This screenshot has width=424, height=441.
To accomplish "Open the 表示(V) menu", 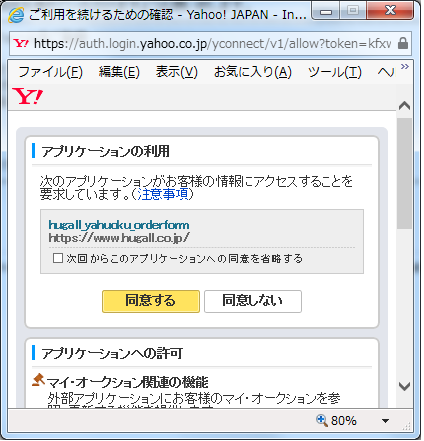I will point(177,72).
